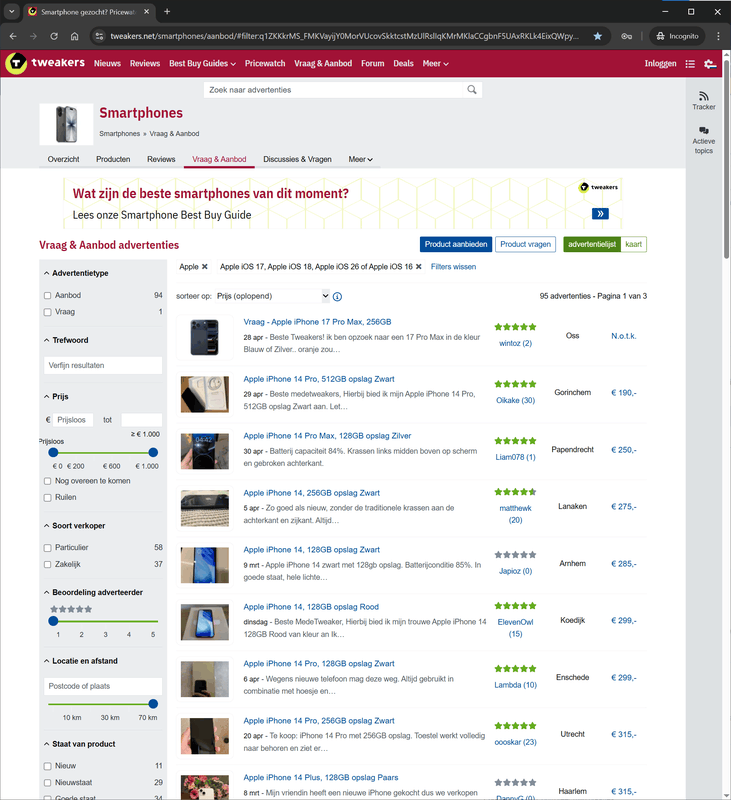Go back to the previous page
Viewport: 731px width, 800px height.
pyautogui.click(x=13, y=36)
